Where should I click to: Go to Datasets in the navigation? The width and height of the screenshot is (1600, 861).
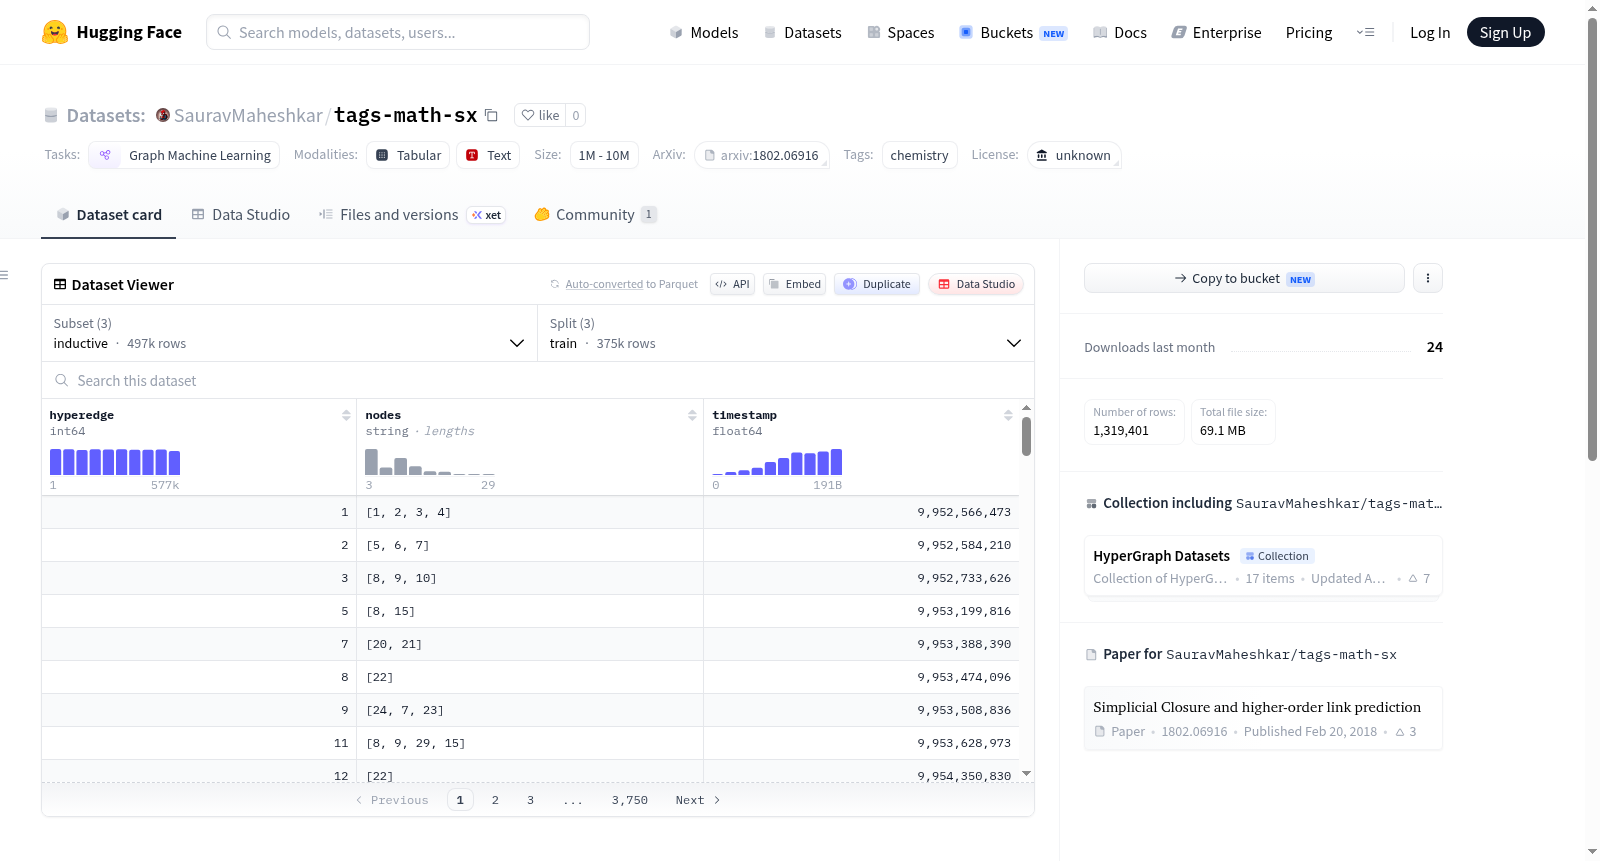click(x=802, y=32)
